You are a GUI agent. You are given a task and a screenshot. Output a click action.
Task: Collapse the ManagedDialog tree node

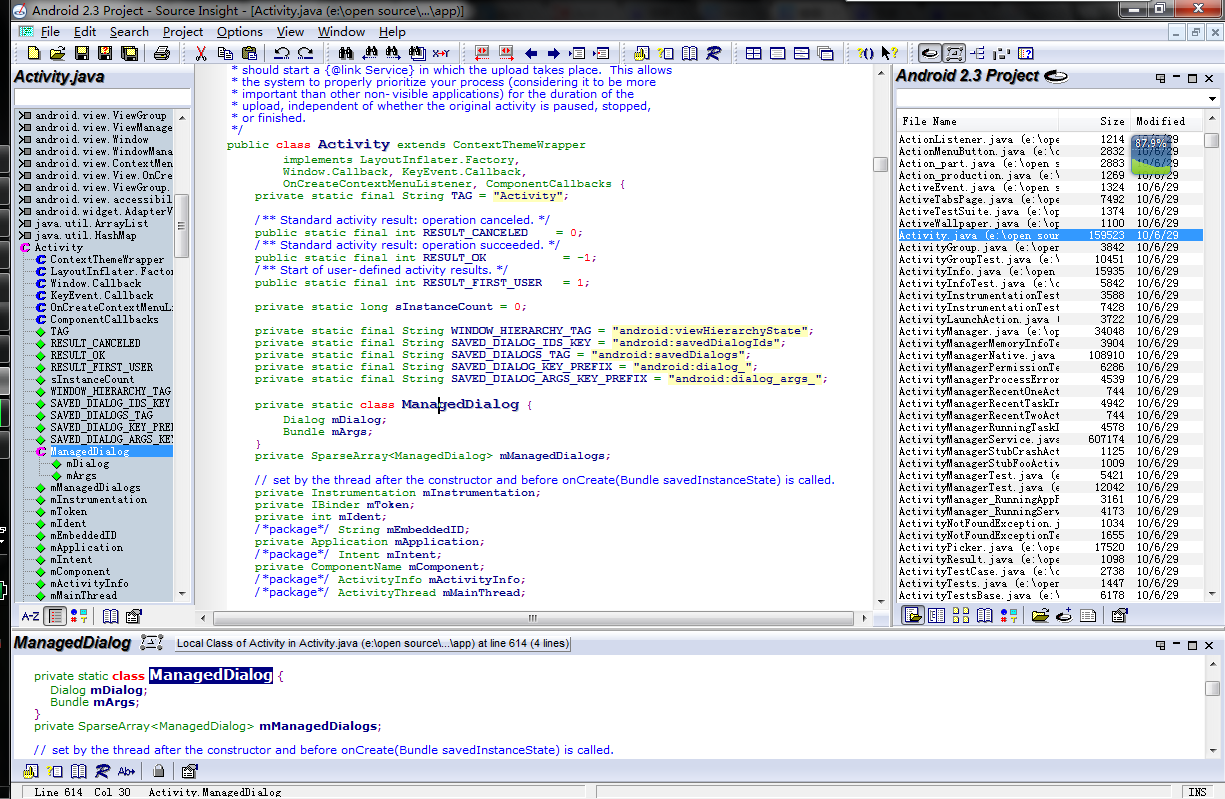tap(40, 451)
